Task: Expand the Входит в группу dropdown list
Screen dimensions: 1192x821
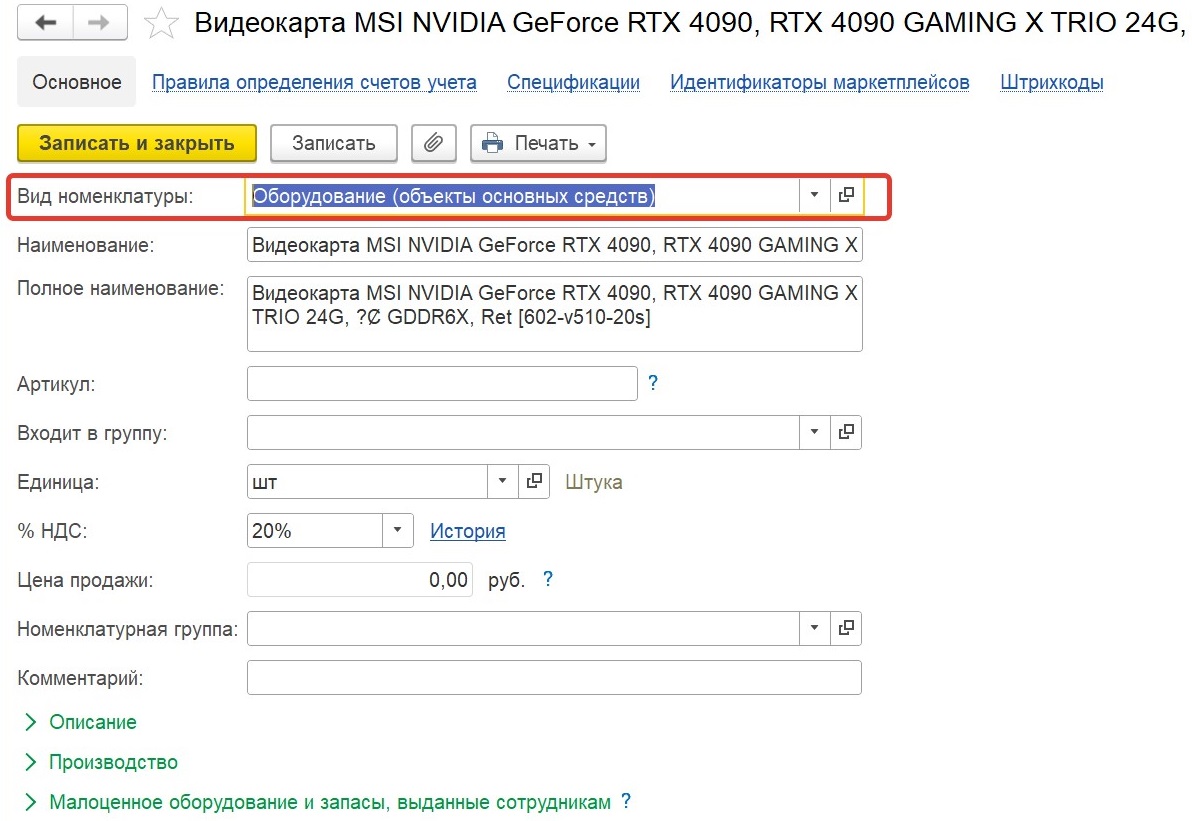Action: (814, 433)
